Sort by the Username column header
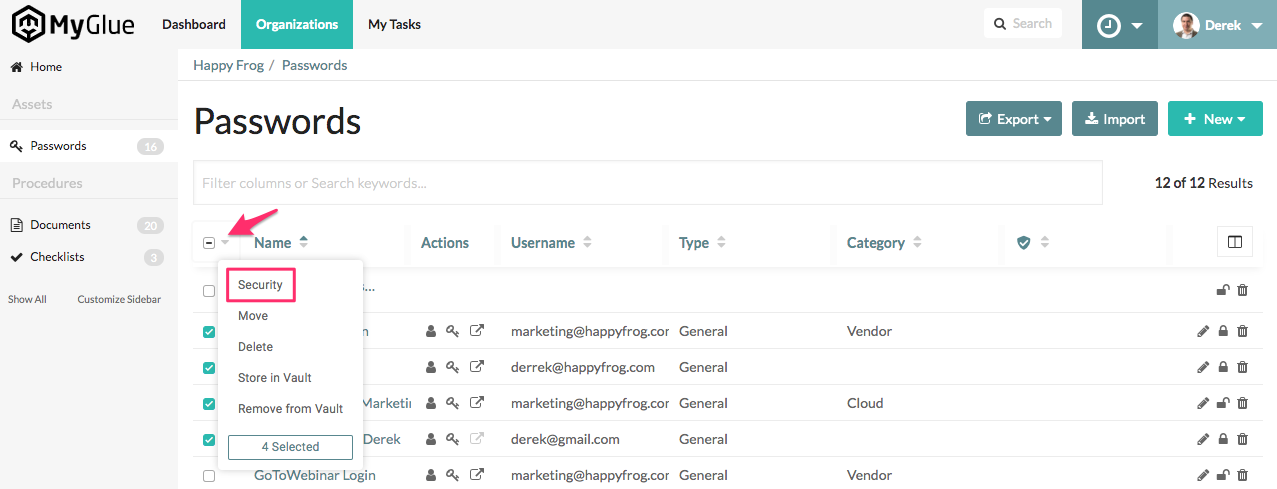 click(543, 243)
